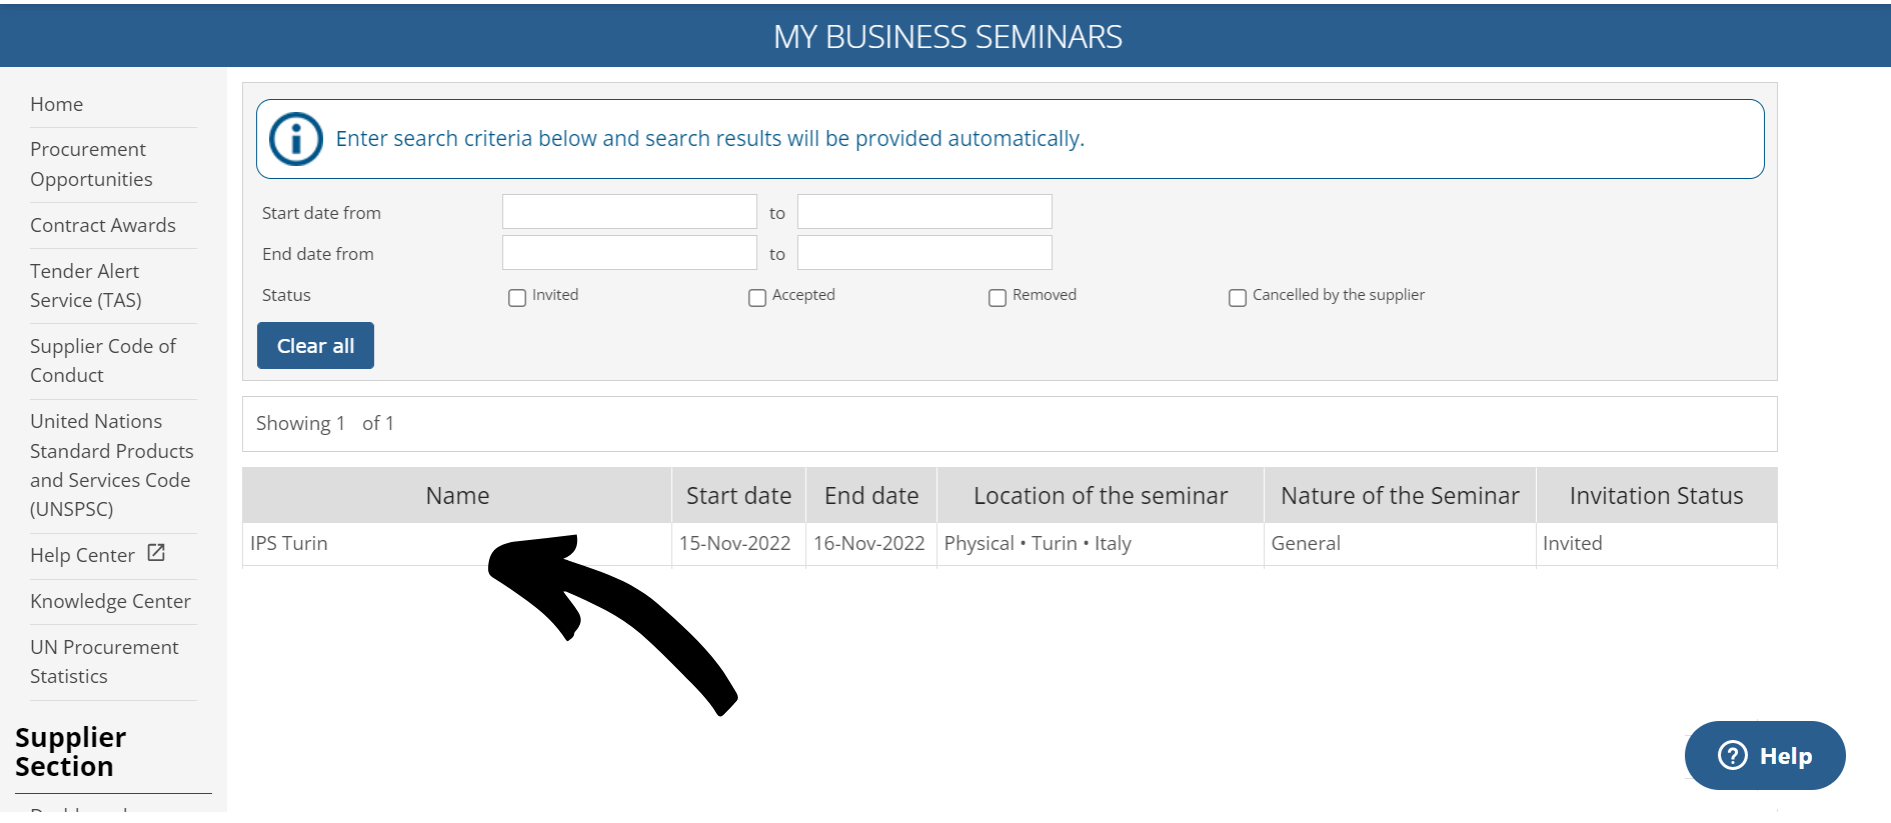Click the question mark Help icon
This screenshot has width=1891, height=823.
point(1732,755)
